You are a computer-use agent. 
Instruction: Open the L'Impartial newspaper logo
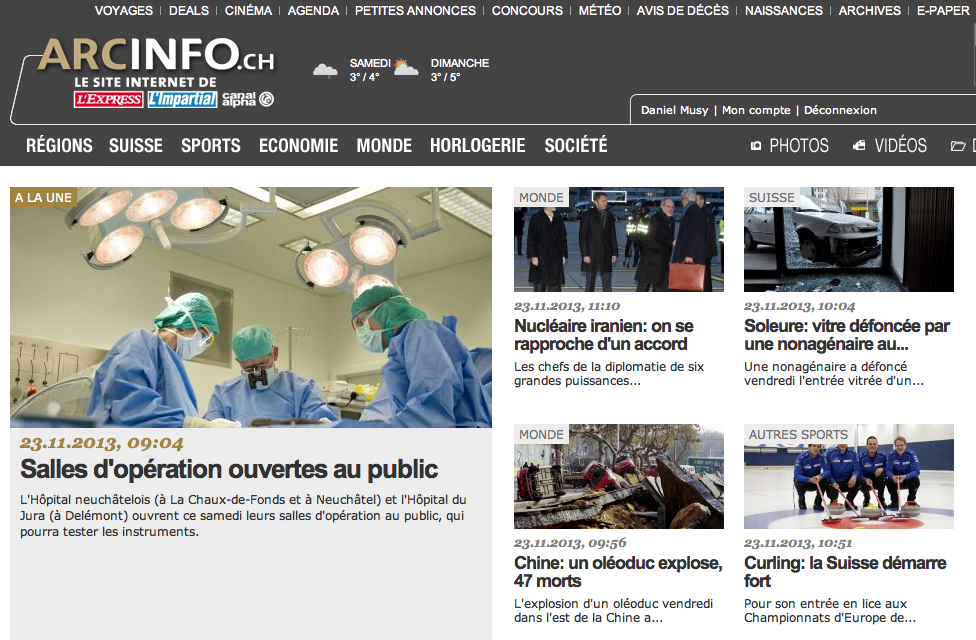tap(182, 99)
